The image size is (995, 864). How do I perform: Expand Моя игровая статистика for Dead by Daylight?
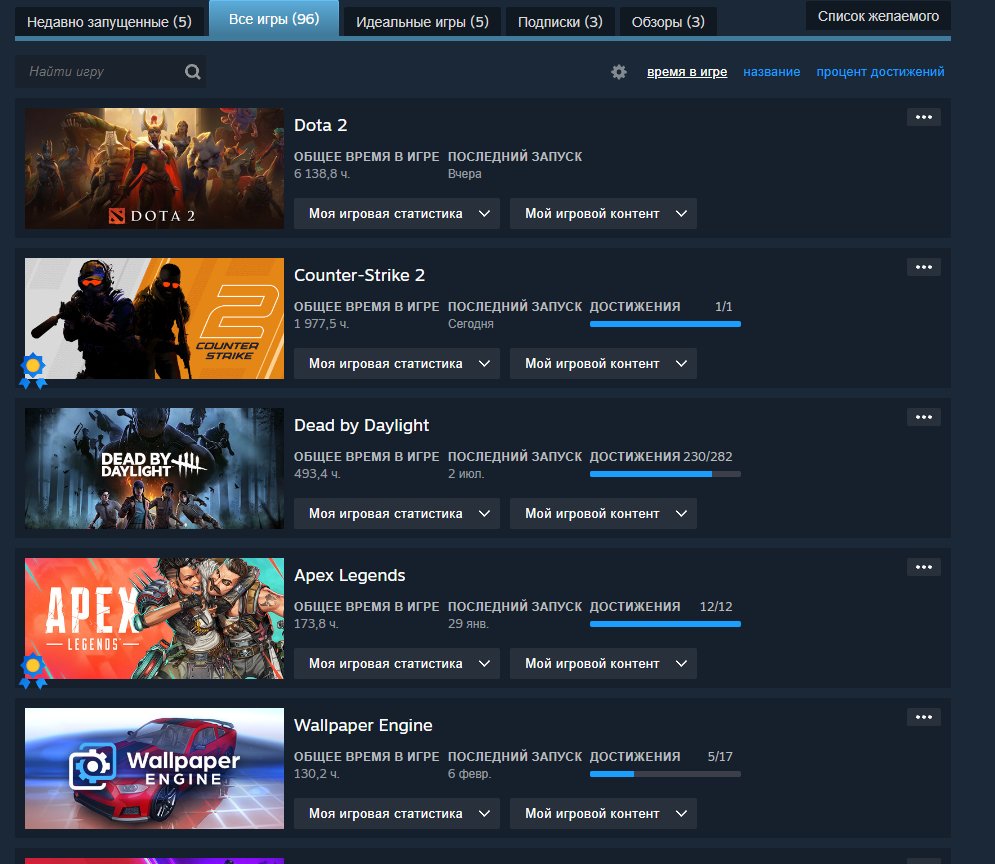point(397,514)
